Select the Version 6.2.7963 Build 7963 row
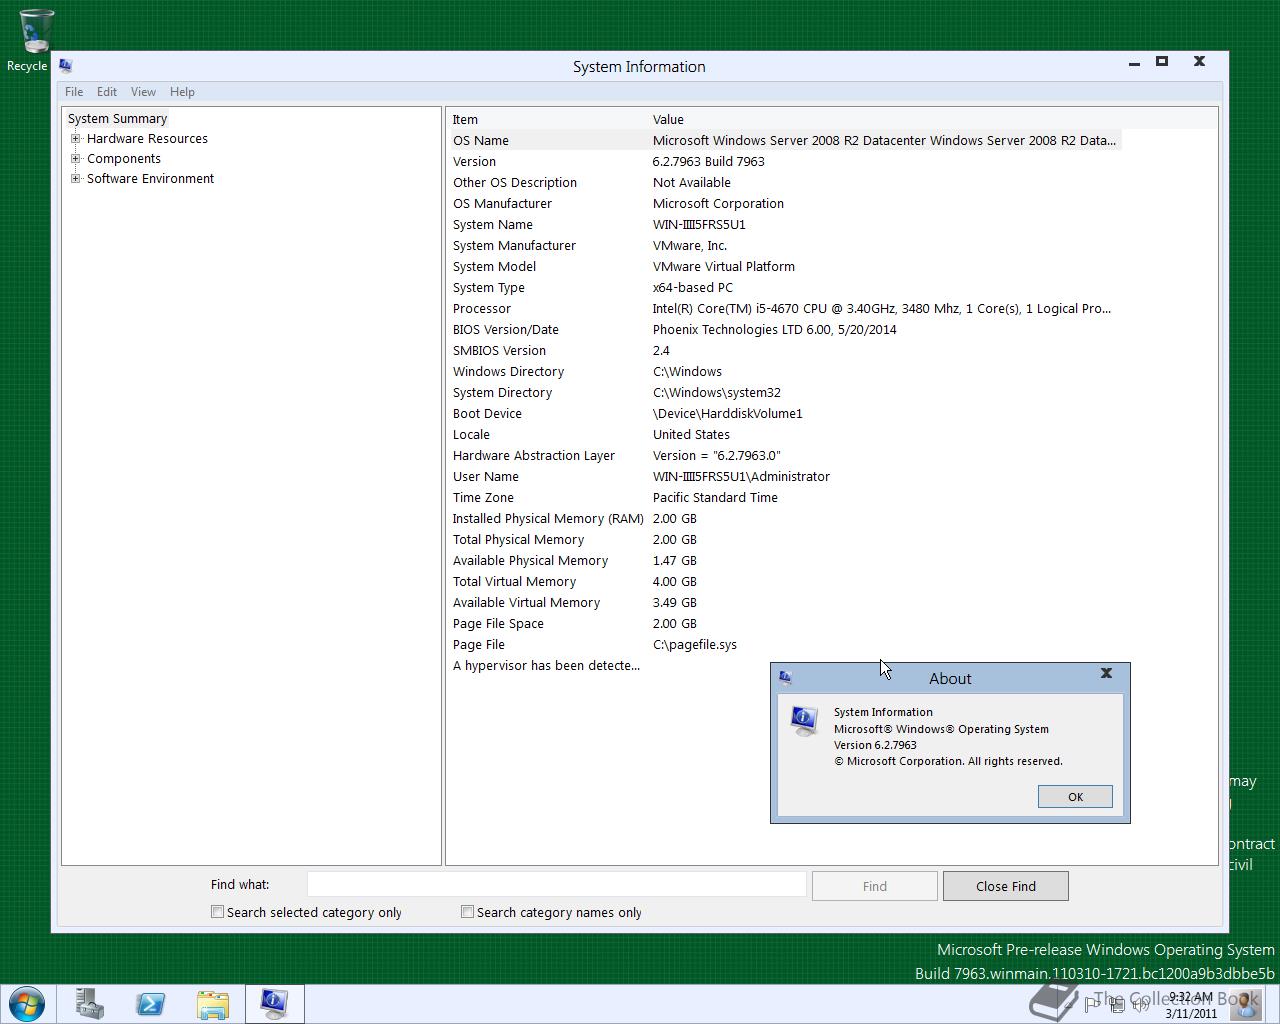This screenshot has width=1280, height=1024. pyautogui.click(x=785, y=162)
